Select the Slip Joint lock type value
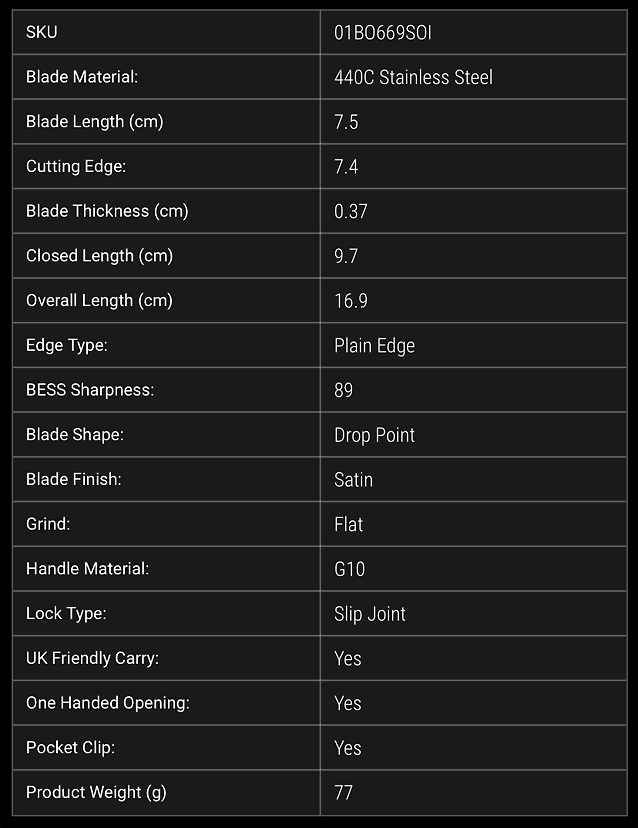This screenshot has width=638, height=828. click(x=370, y=614)
